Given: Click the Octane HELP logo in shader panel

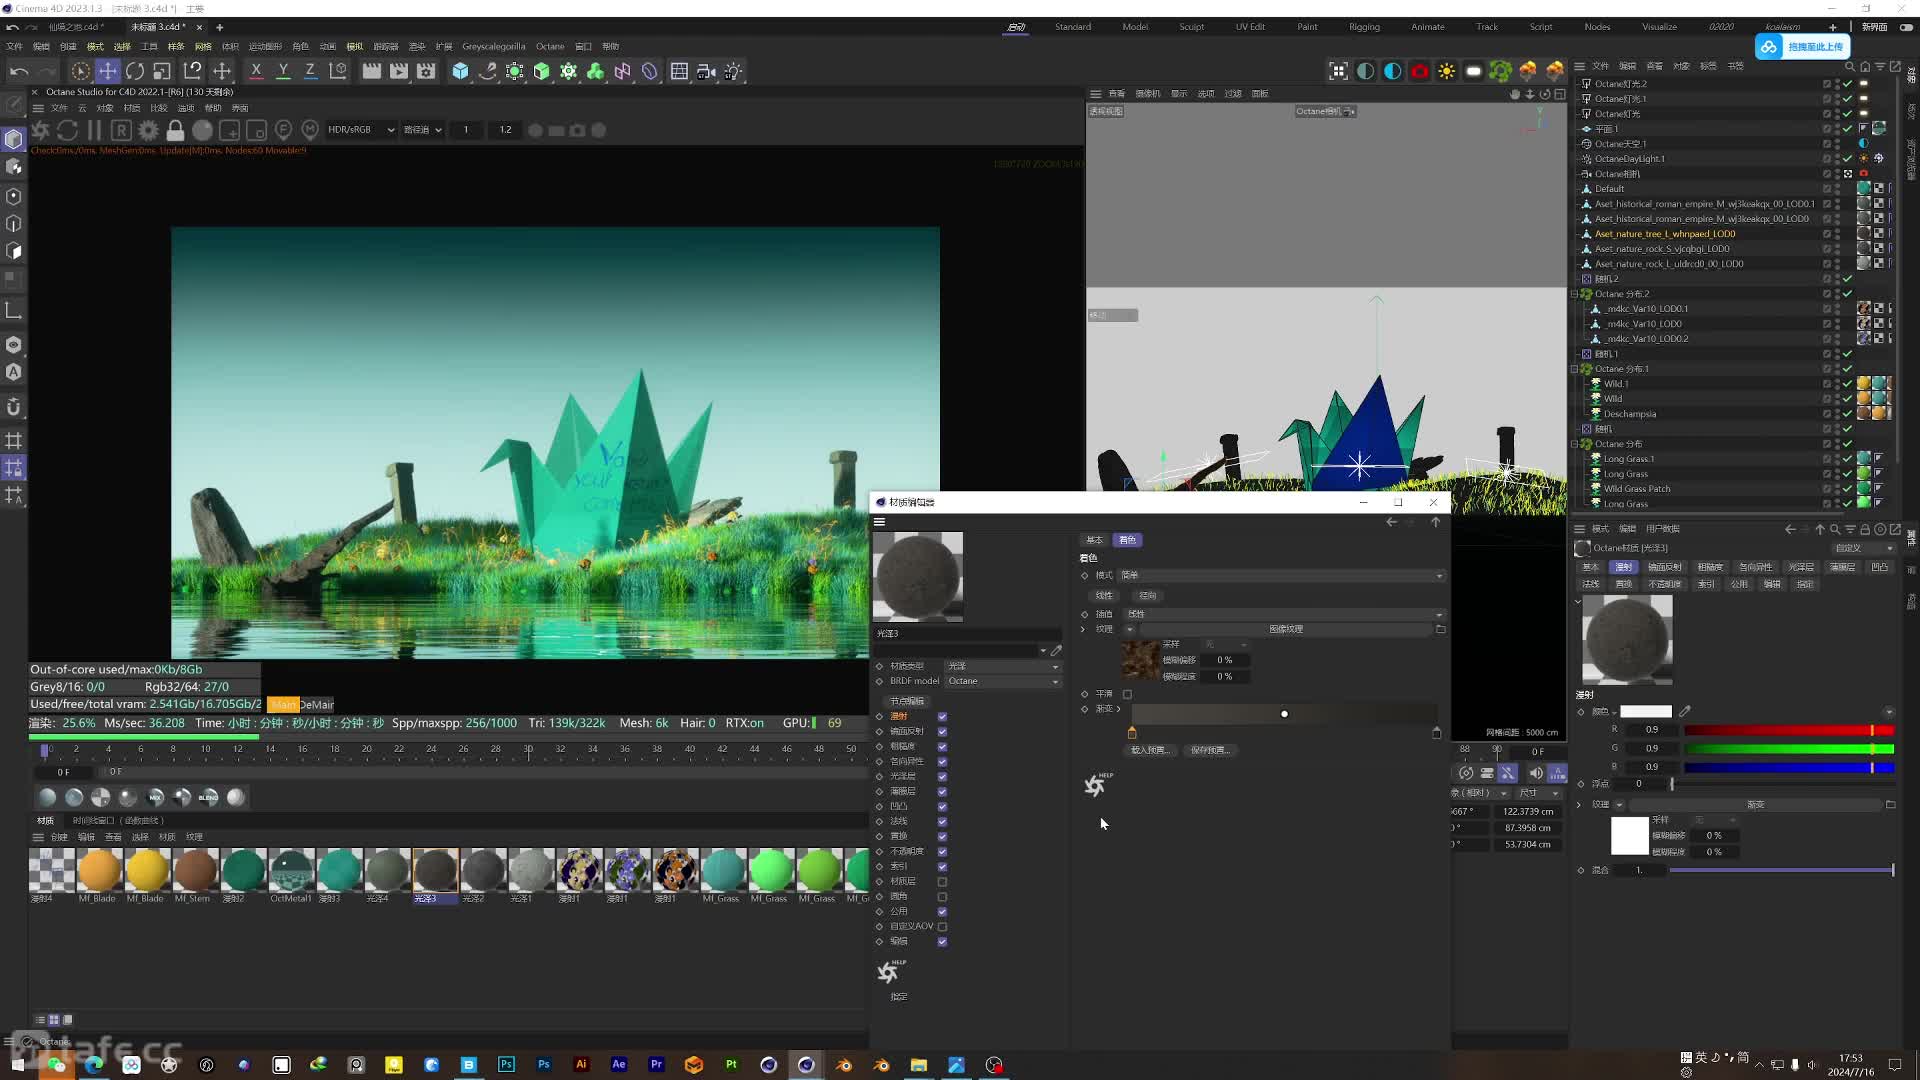Looking at the screenshot, I should 1097,785.
